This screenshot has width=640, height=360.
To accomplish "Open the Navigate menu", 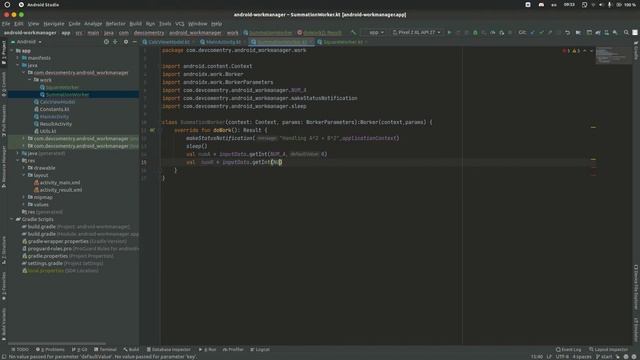I will pos(54,24).
